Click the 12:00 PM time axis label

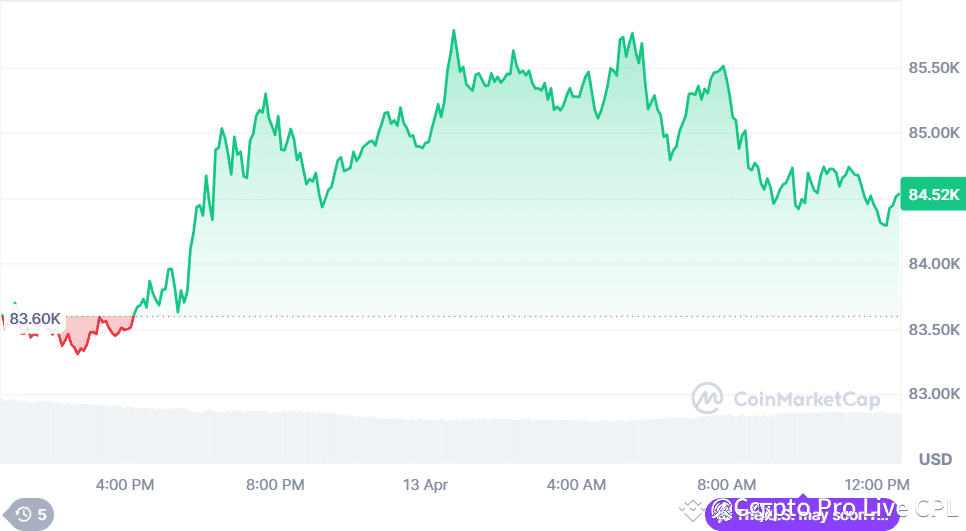(877, 485)
